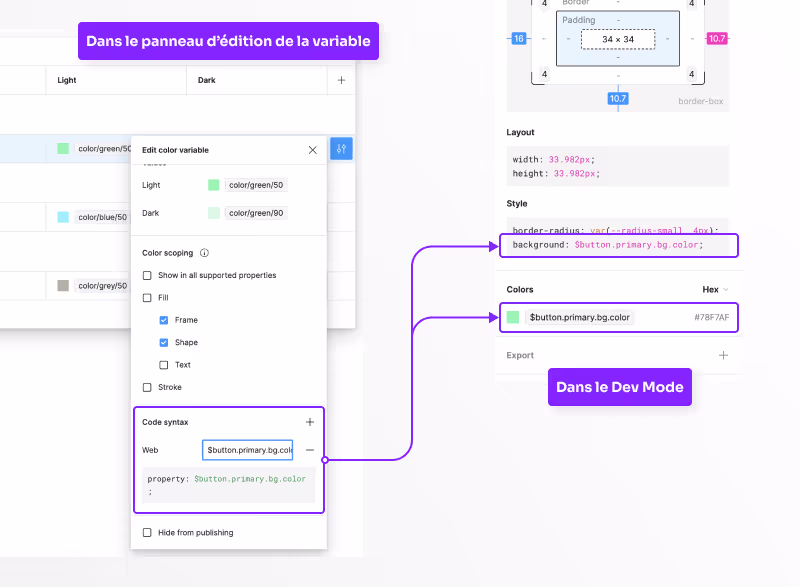Toggle the Fill scoping checkbox
Image resolution: width=800 pixels, height=587 pixels.
[x=147, y=298]
